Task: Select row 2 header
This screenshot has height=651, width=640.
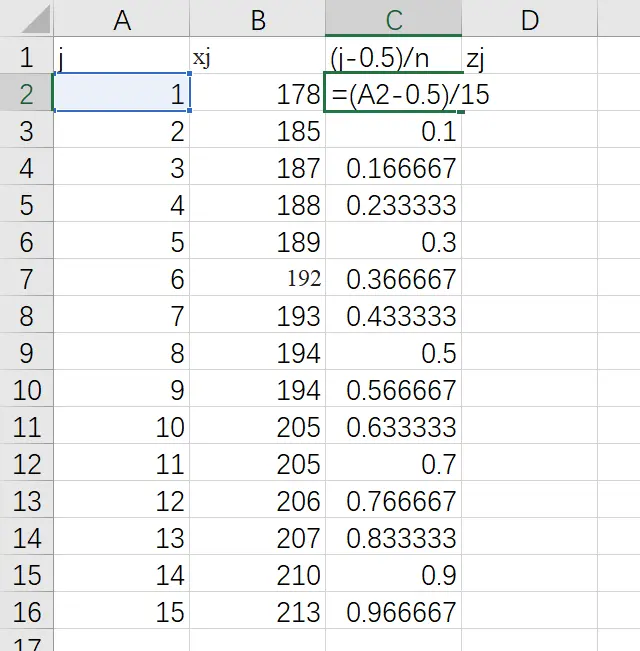Action: tap(27, 92)
